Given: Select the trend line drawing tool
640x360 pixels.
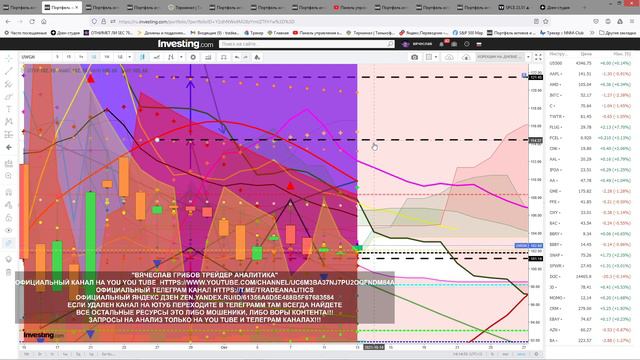Looking at the screenshot, I should click(x=9, y=71).
